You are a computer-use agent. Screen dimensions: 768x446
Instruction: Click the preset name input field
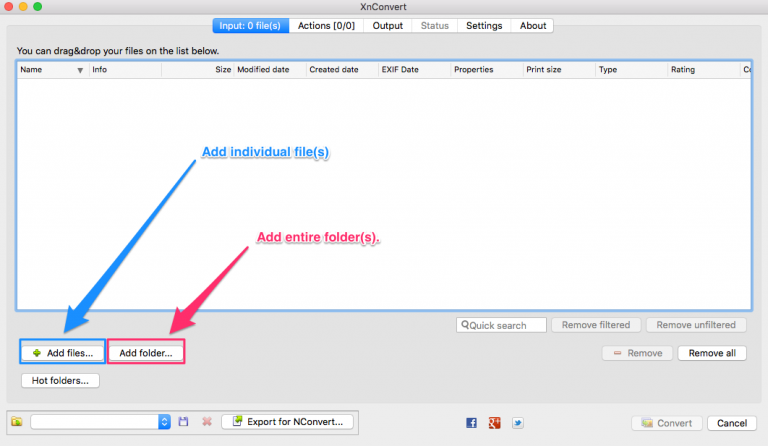coord(95,422)
